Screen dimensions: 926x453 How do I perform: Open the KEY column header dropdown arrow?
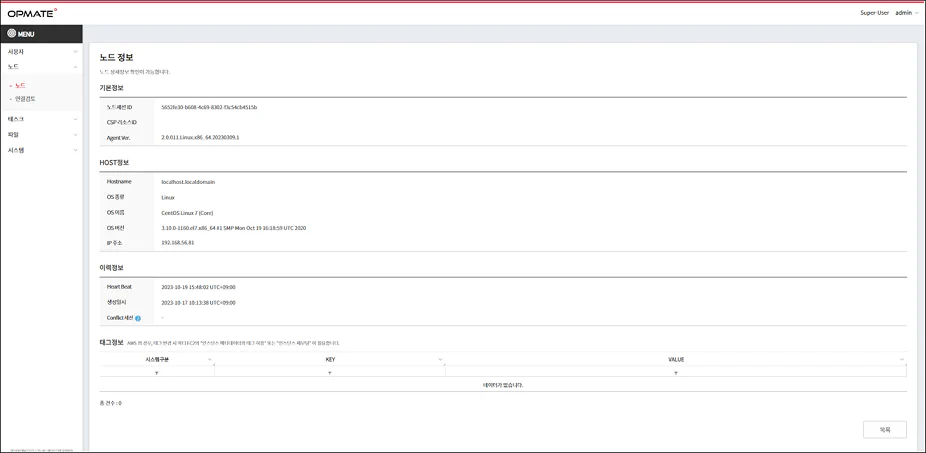(440, 360)
